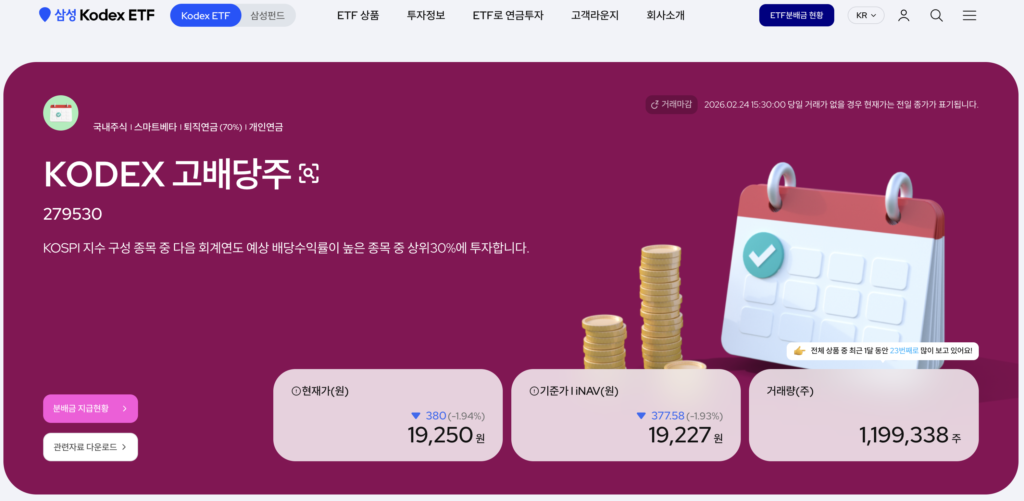Click the info icon next to 기준가 iNAV

coord(534,391)
